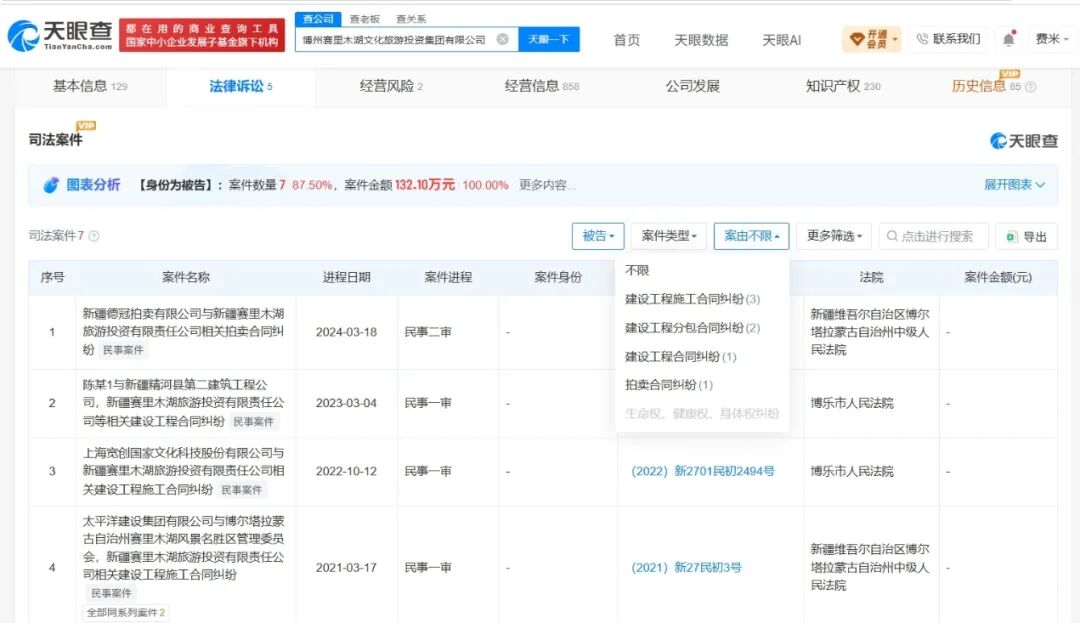The width and height of the screenshot is (1080, 623).
Task: Open the 案件类型 filter dropdown
Action: point(669,236)
